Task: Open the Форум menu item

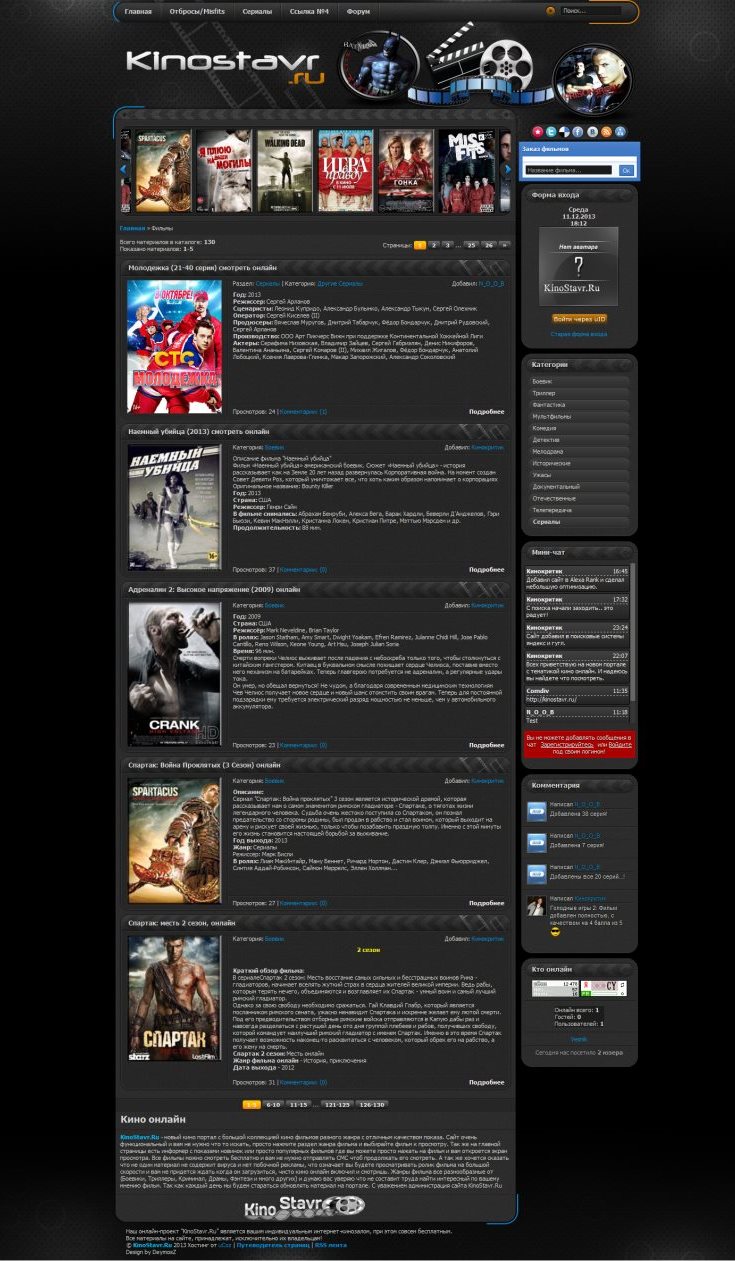Action: tap(357, 12)
